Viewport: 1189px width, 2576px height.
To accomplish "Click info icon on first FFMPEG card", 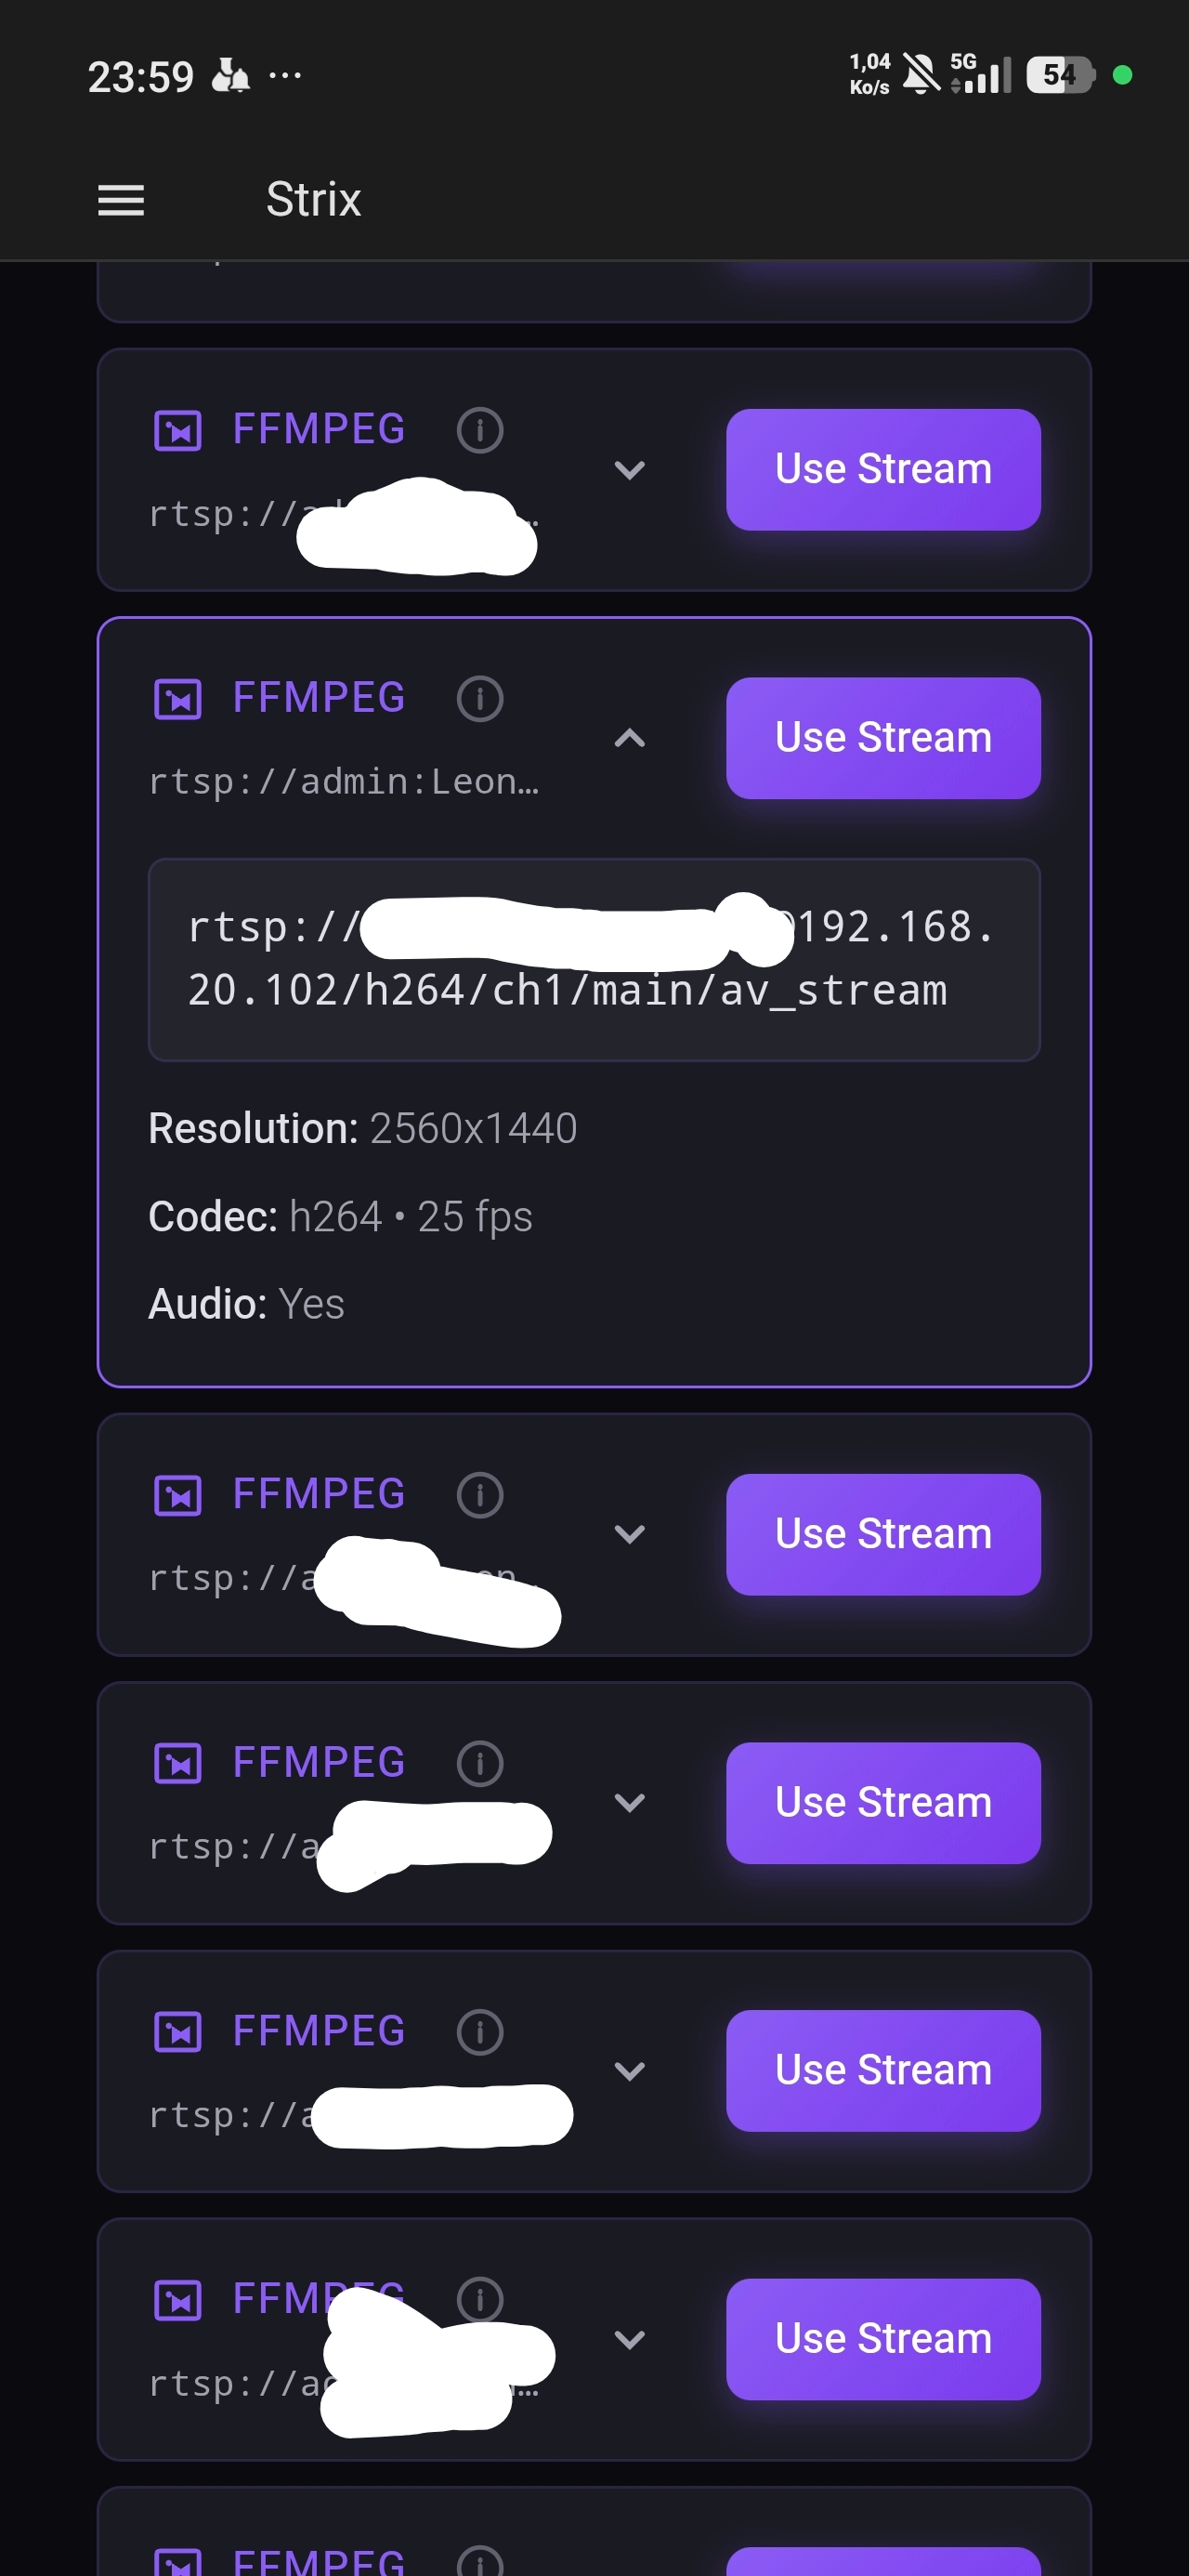I will click(x=480, y=431).
